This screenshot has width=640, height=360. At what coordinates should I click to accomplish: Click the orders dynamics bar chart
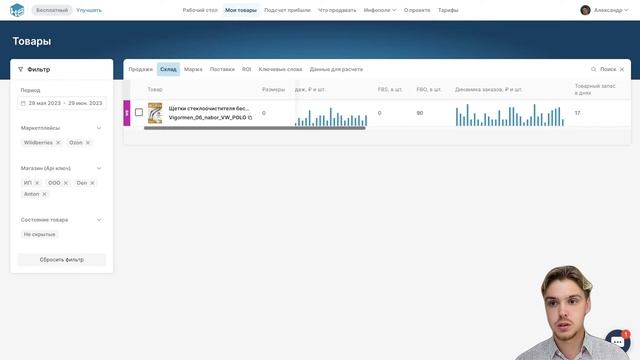(x=510, y=115)
